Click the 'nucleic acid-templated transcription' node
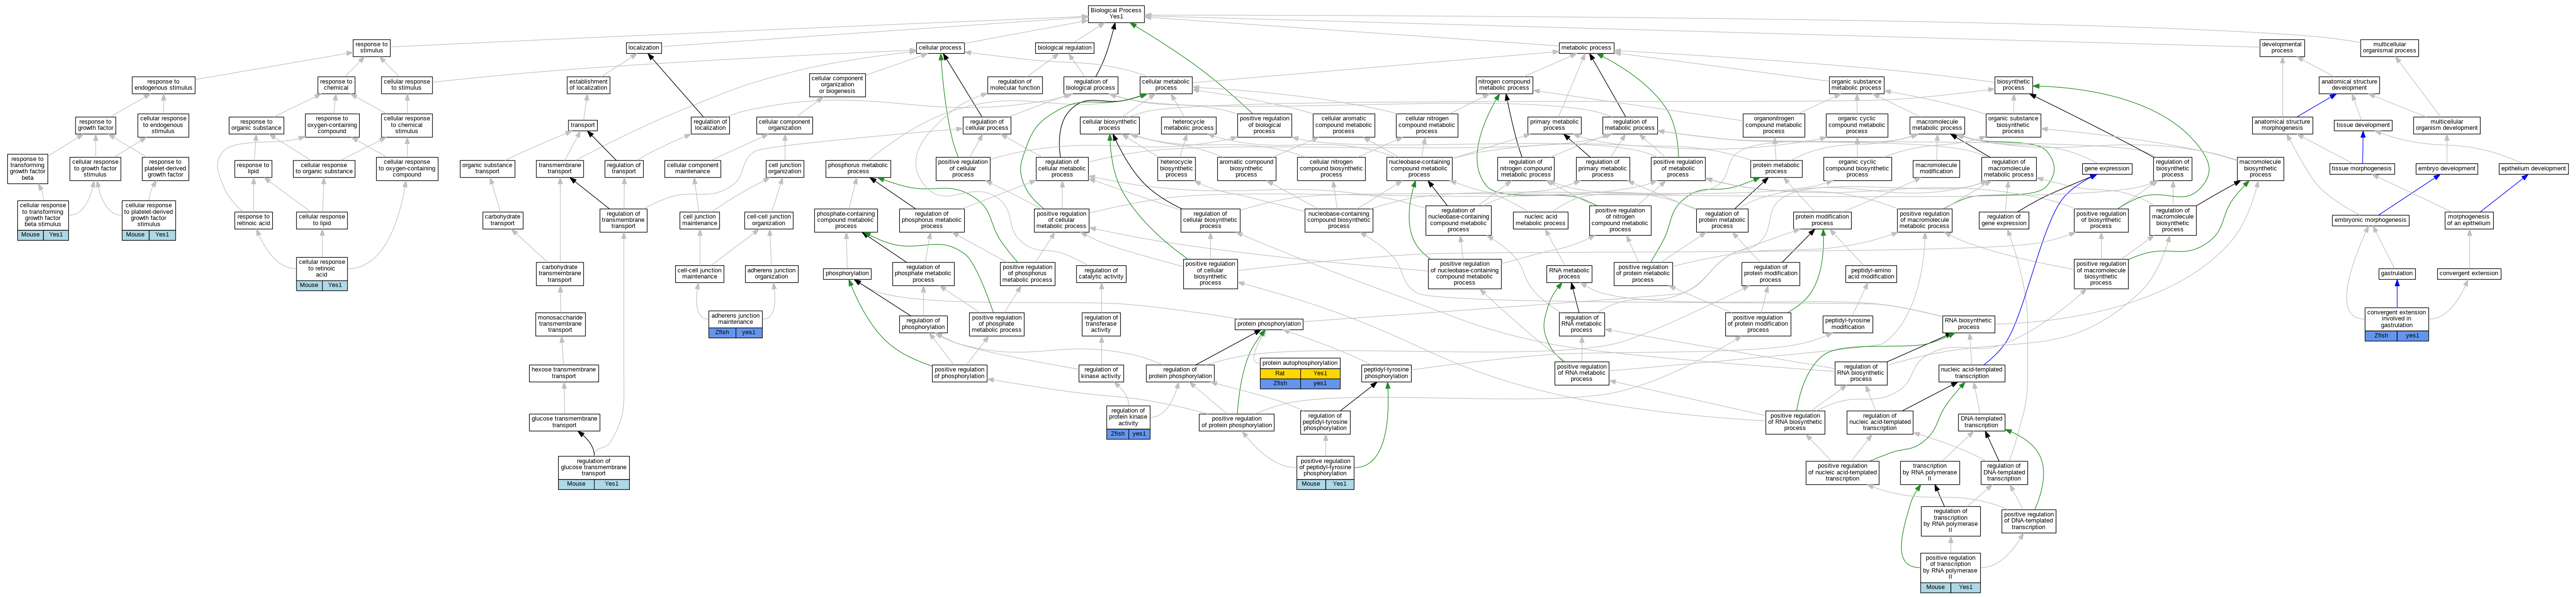The width and height of the screenshot is (2576, 598). [1971, 373]
